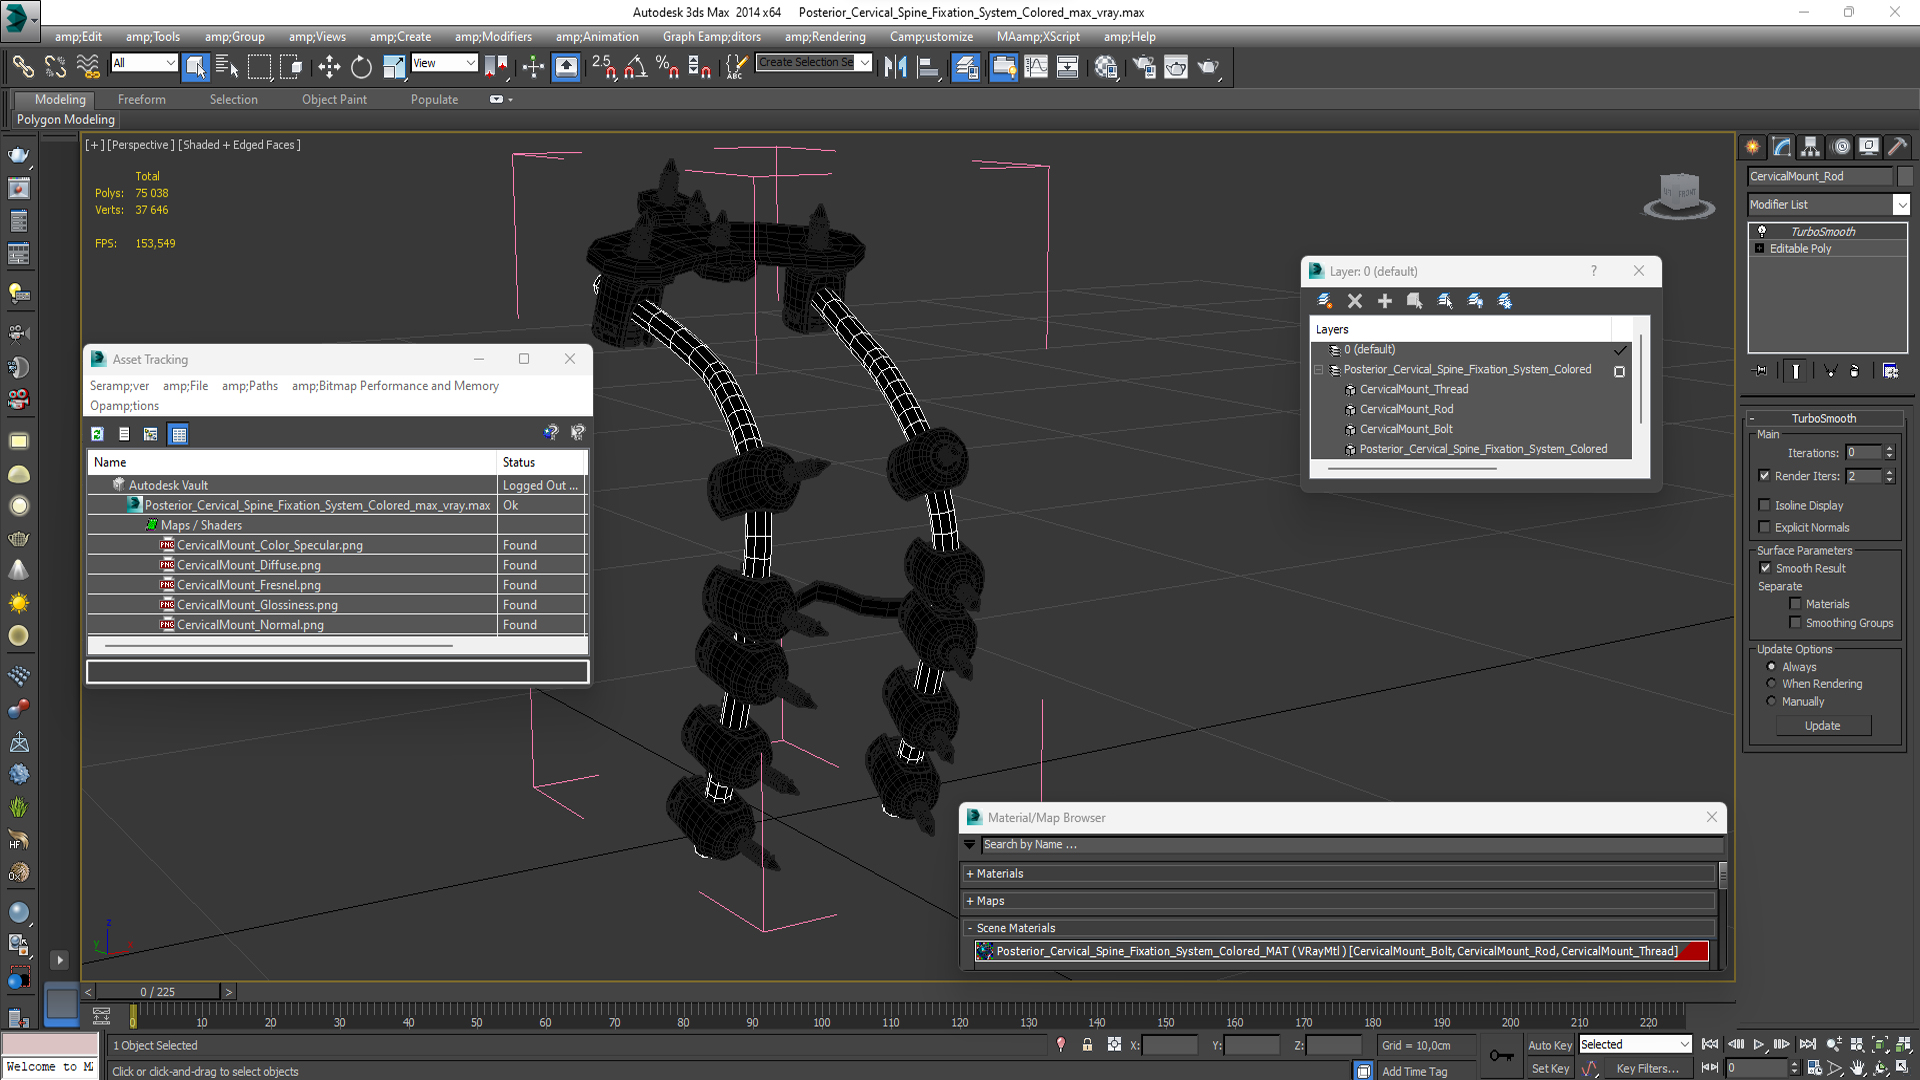Open the Paths menu in Asset Tracking
This screenshot has height=1080, width=1920.
(250, 386)
